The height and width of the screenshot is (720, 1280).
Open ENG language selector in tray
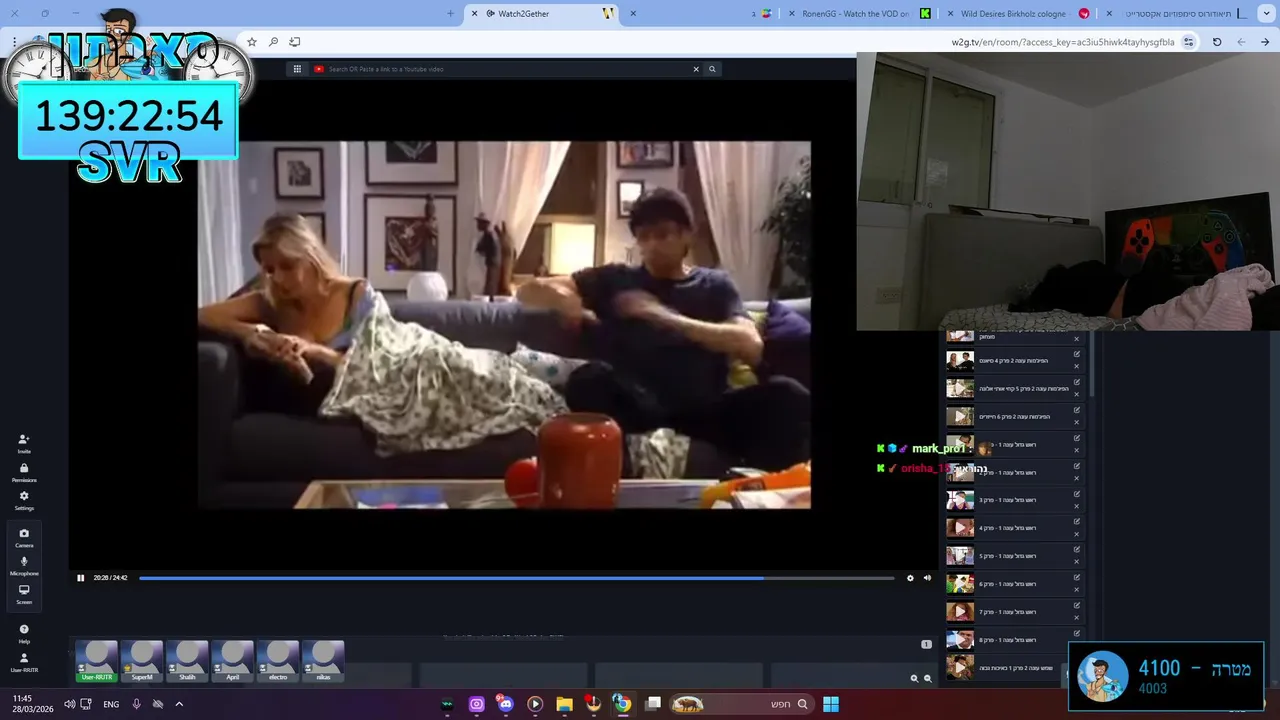pos(111,704)
